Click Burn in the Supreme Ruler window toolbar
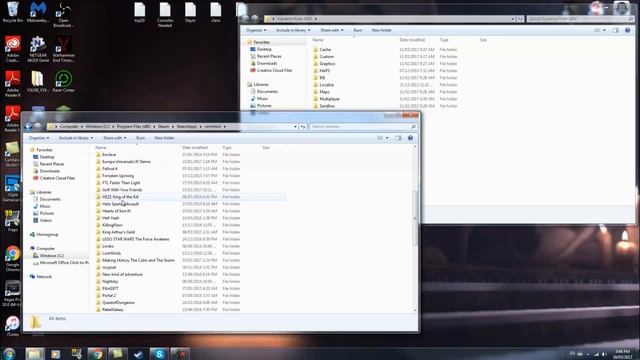 [x=358, y=30]
